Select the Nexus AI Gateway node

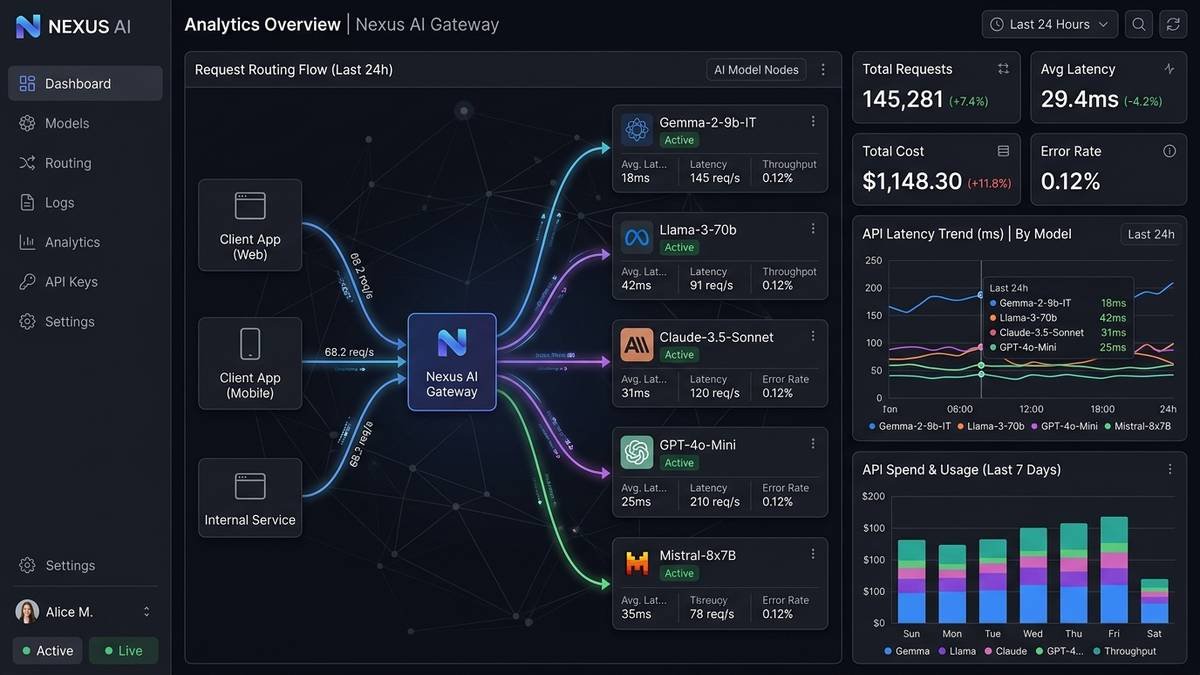[x=452, y=362]
